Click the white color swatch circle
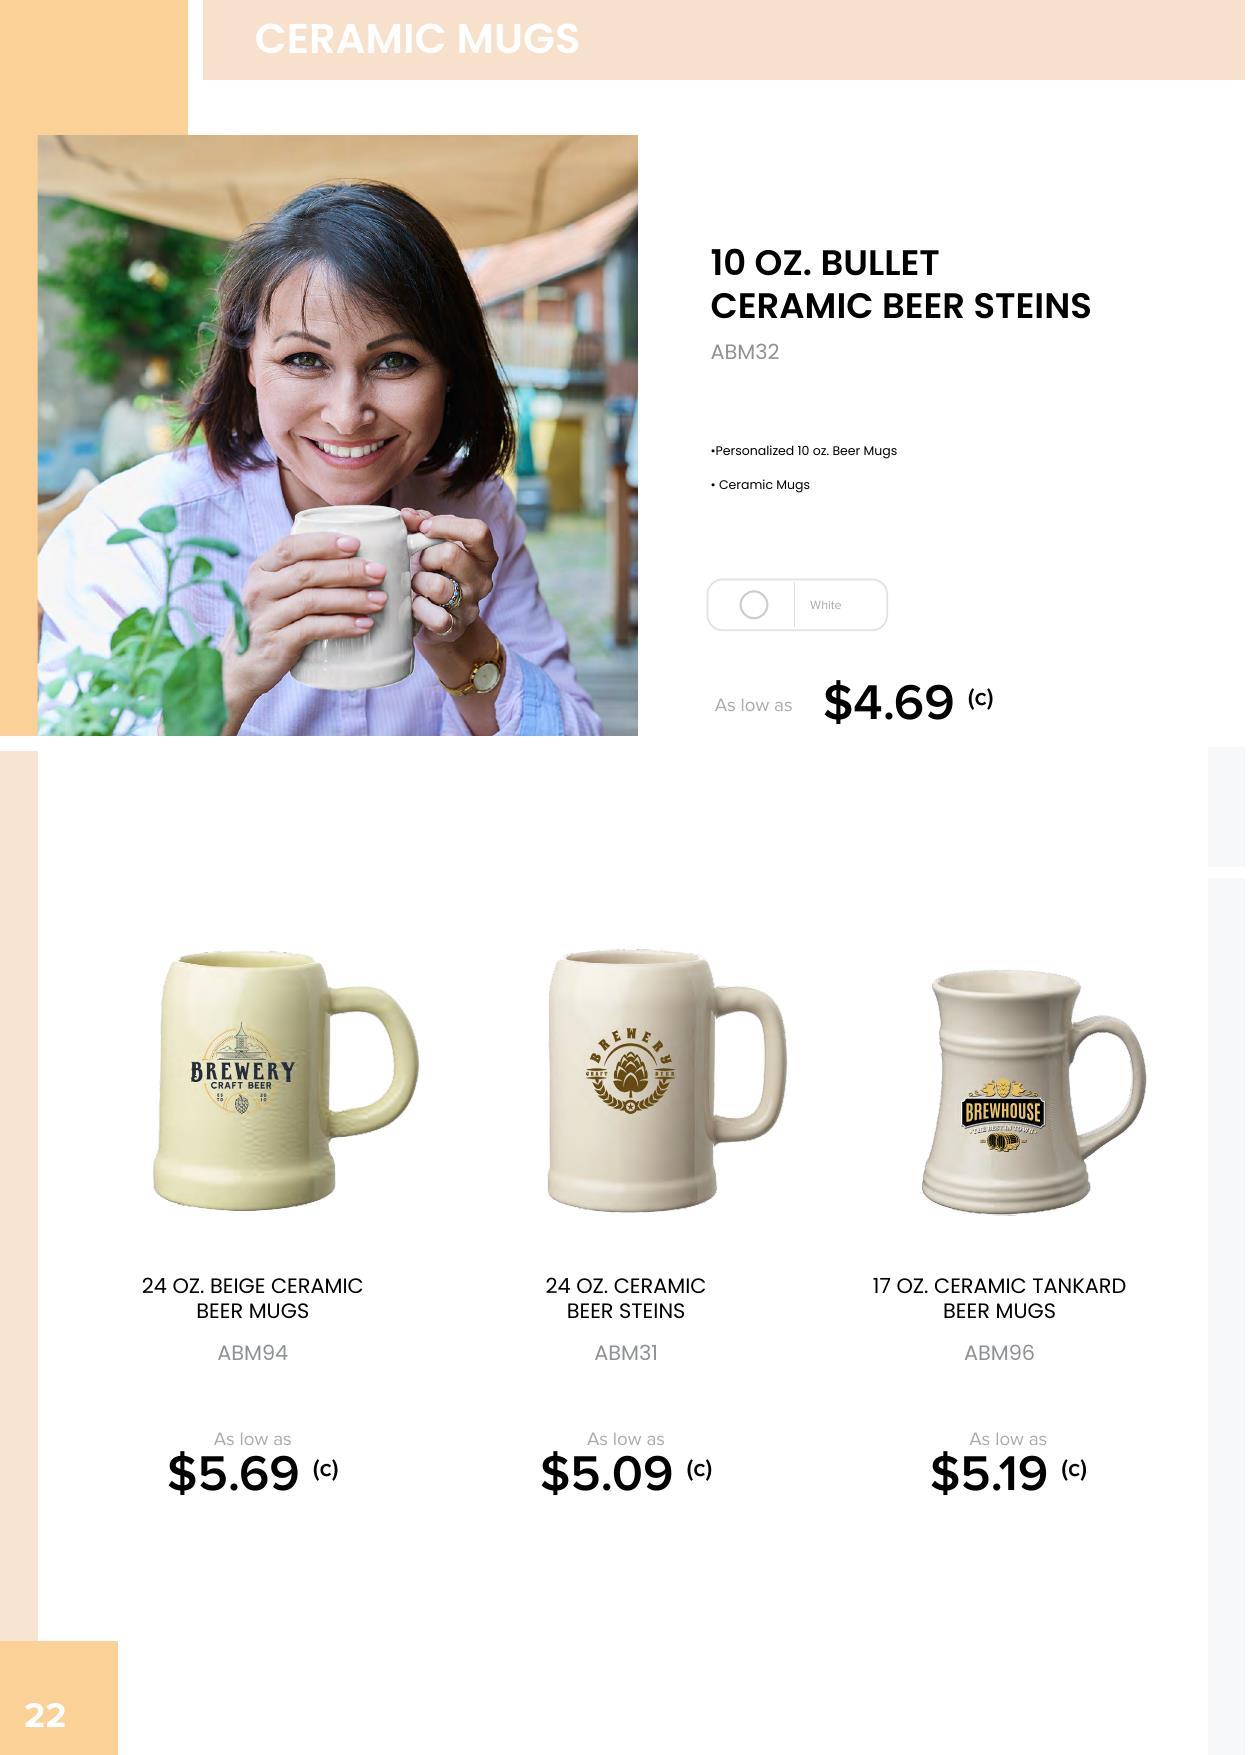Screen dimensions: 1248x1755 pyautogui.click(x=753, y=605)
